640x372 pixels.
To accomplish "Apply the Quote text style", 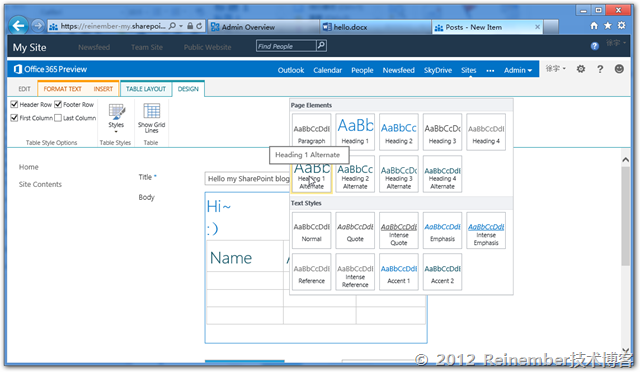I will 355,230.
